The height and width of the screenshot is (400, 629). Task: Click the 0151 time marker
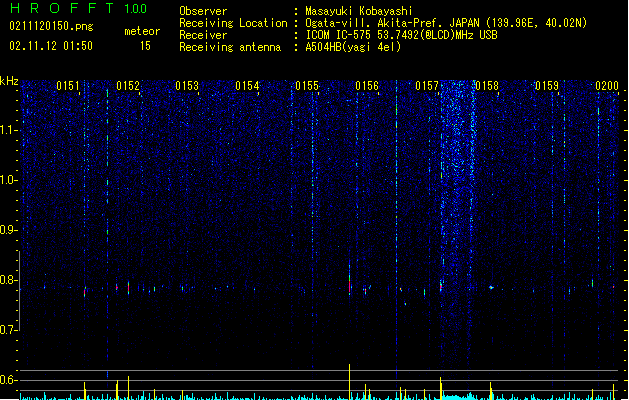tap(68, 86)
